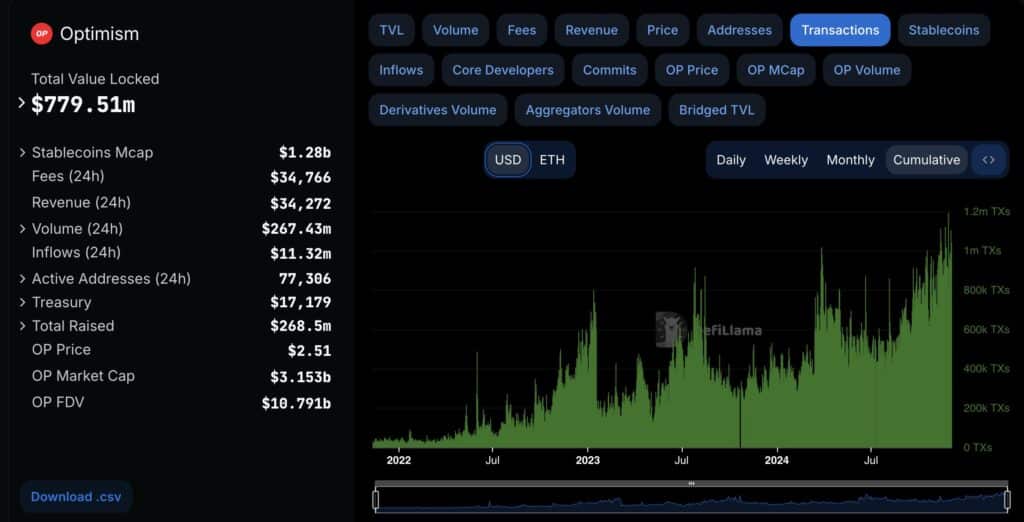Viewport: 1024px width, 522px height.
Task: Click the overview minimap in the range selector
Action: tap(691, 500)
